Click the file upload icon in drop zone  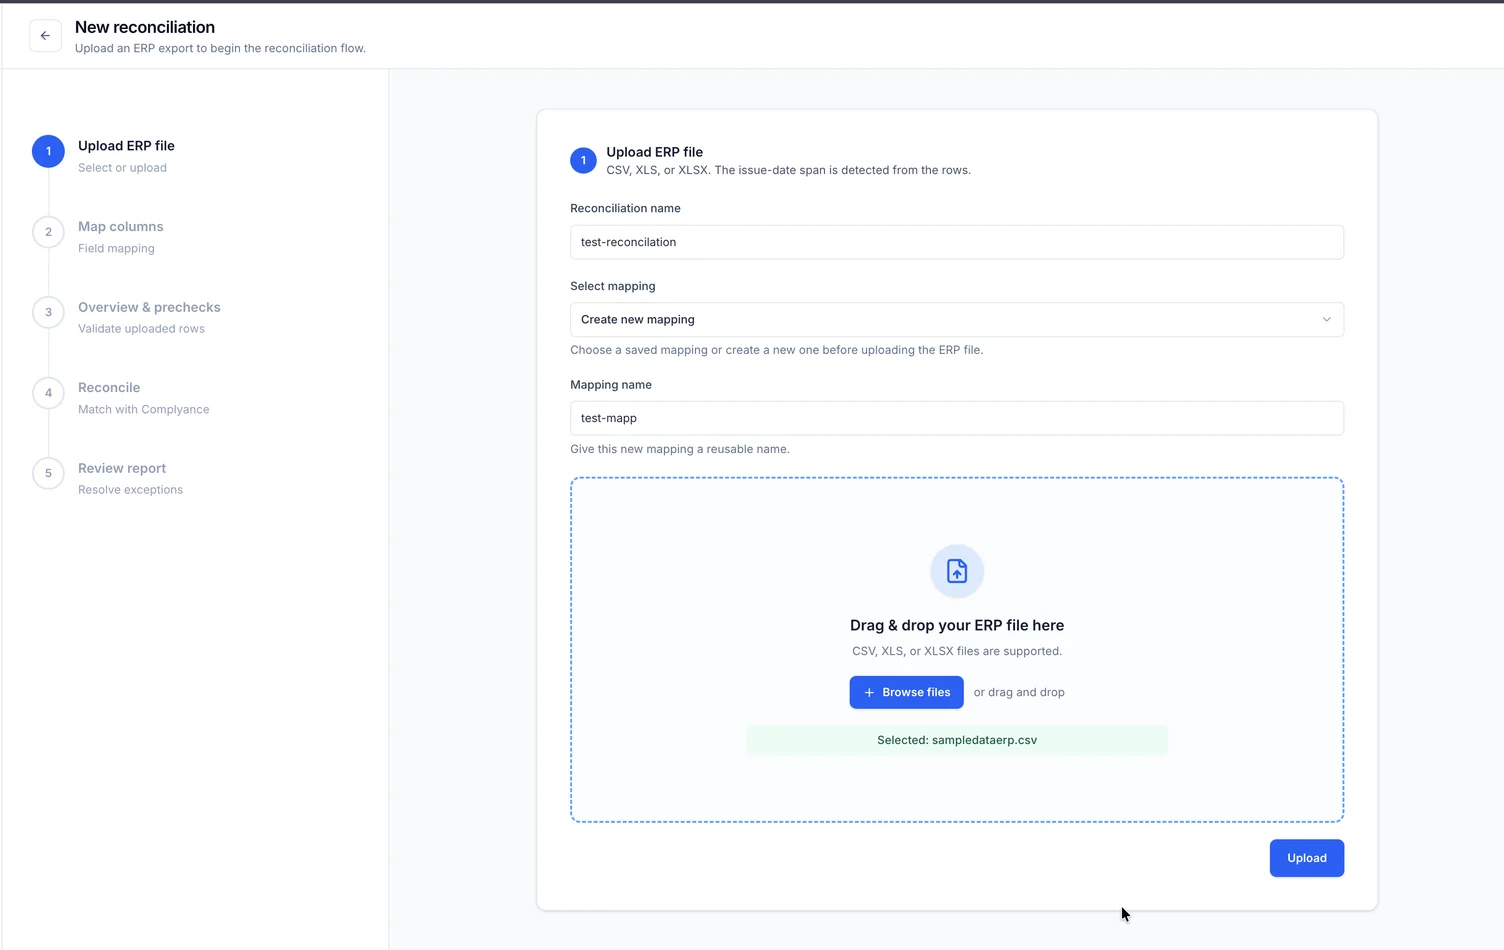pos(957,571)
